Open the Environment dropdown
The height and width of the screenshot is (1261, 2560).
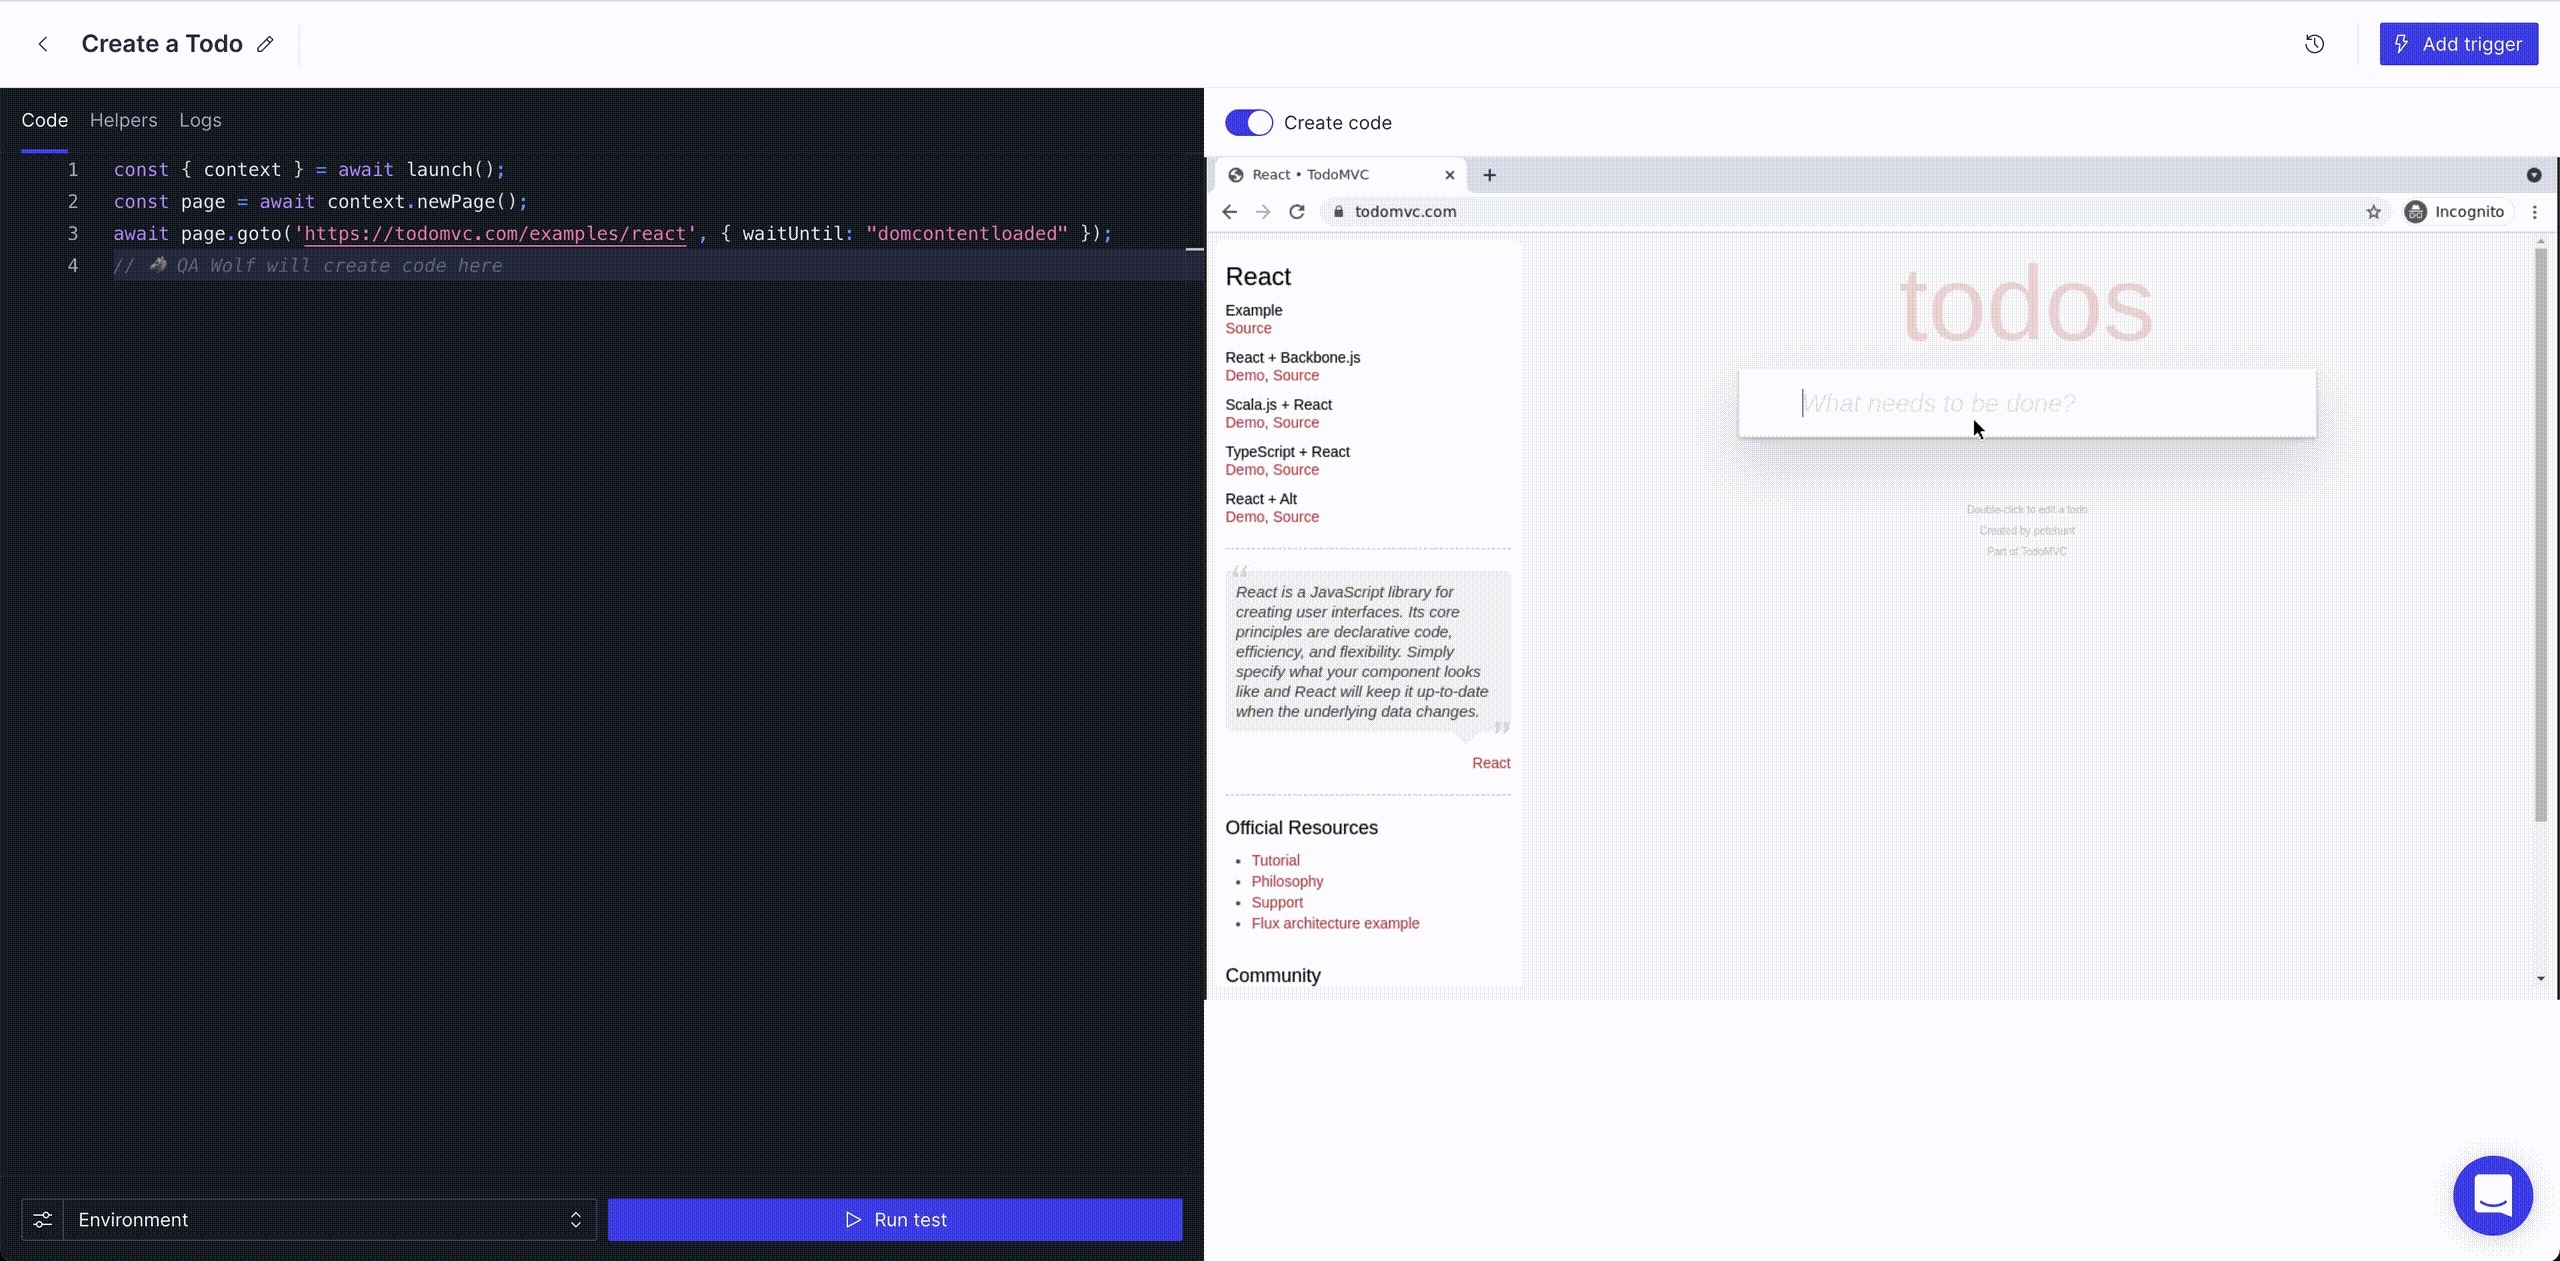(330, 1219)
